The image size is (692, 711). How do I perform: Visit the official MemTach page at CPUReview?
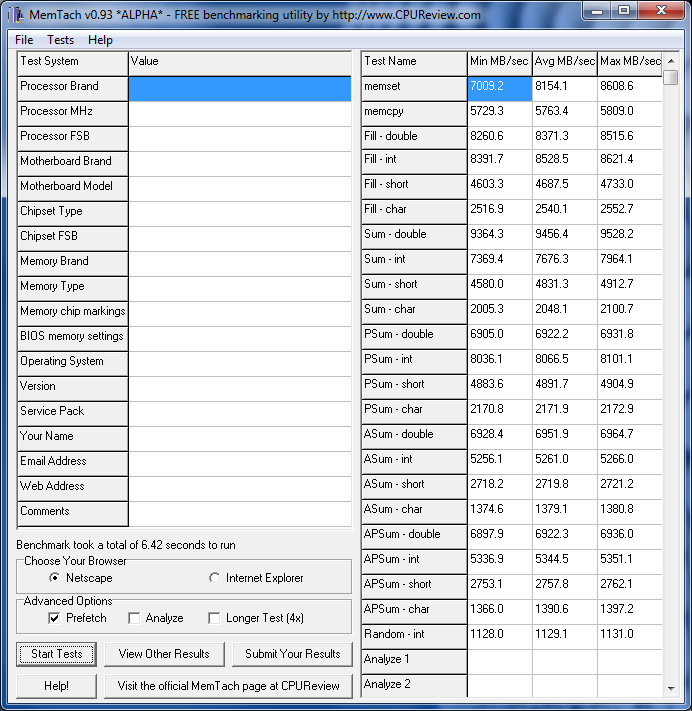[x=228, y=686]
